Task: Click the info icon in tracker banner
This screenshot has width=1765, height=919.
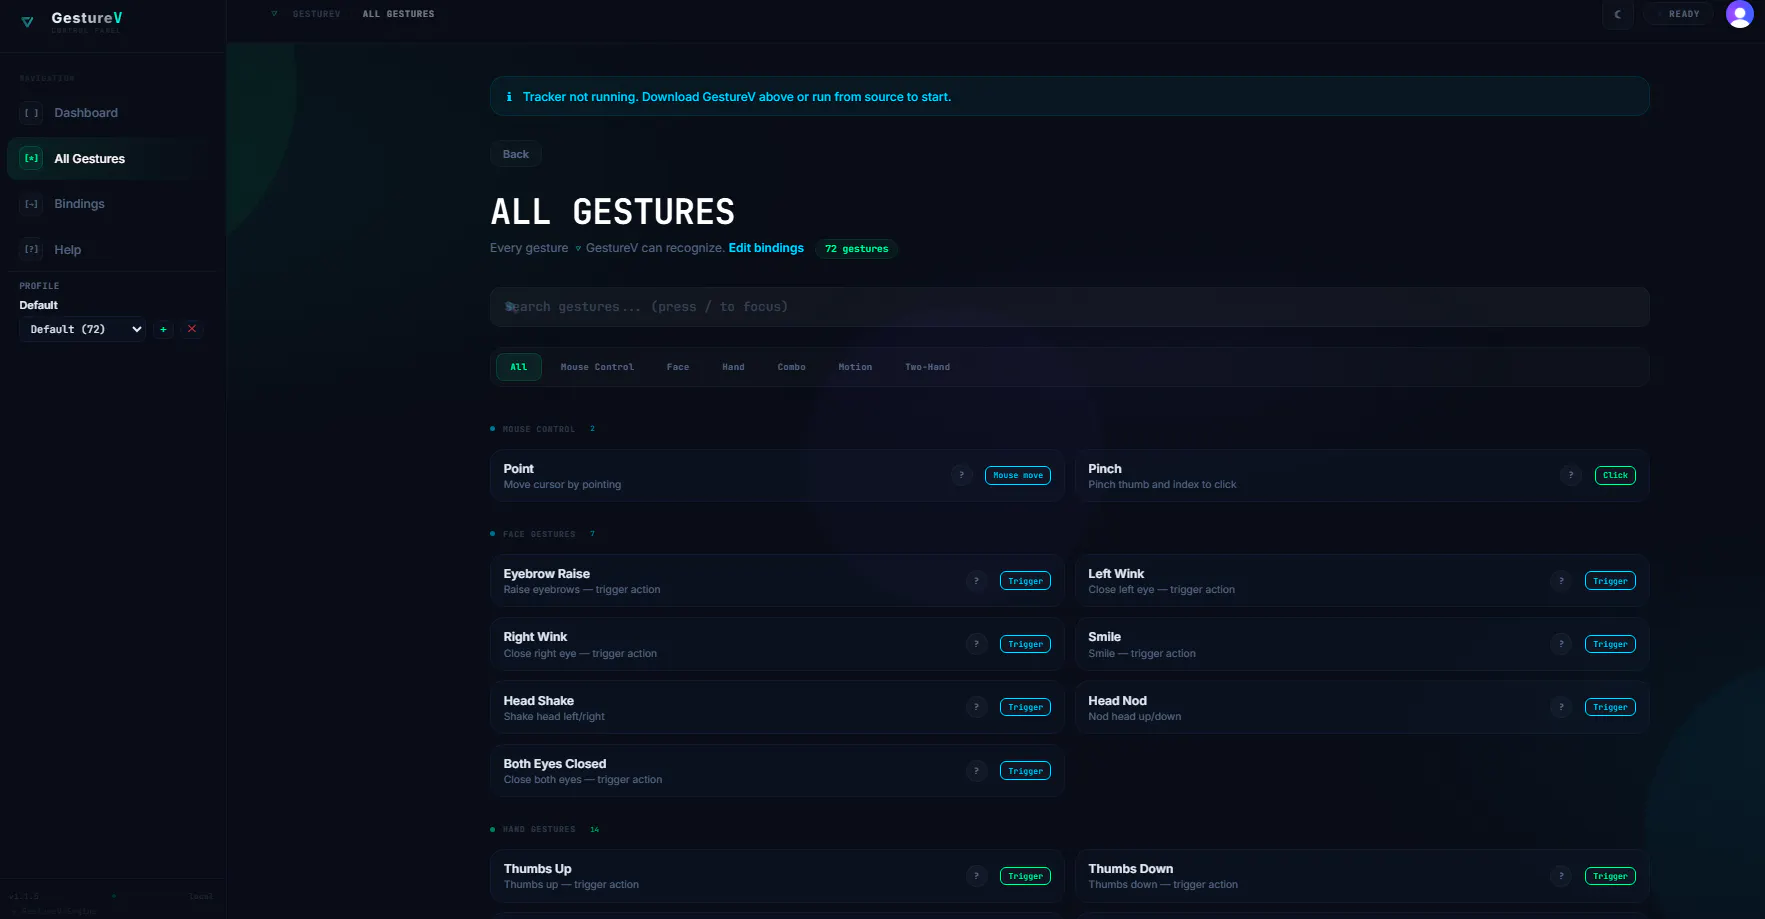Action: (509, 97)
